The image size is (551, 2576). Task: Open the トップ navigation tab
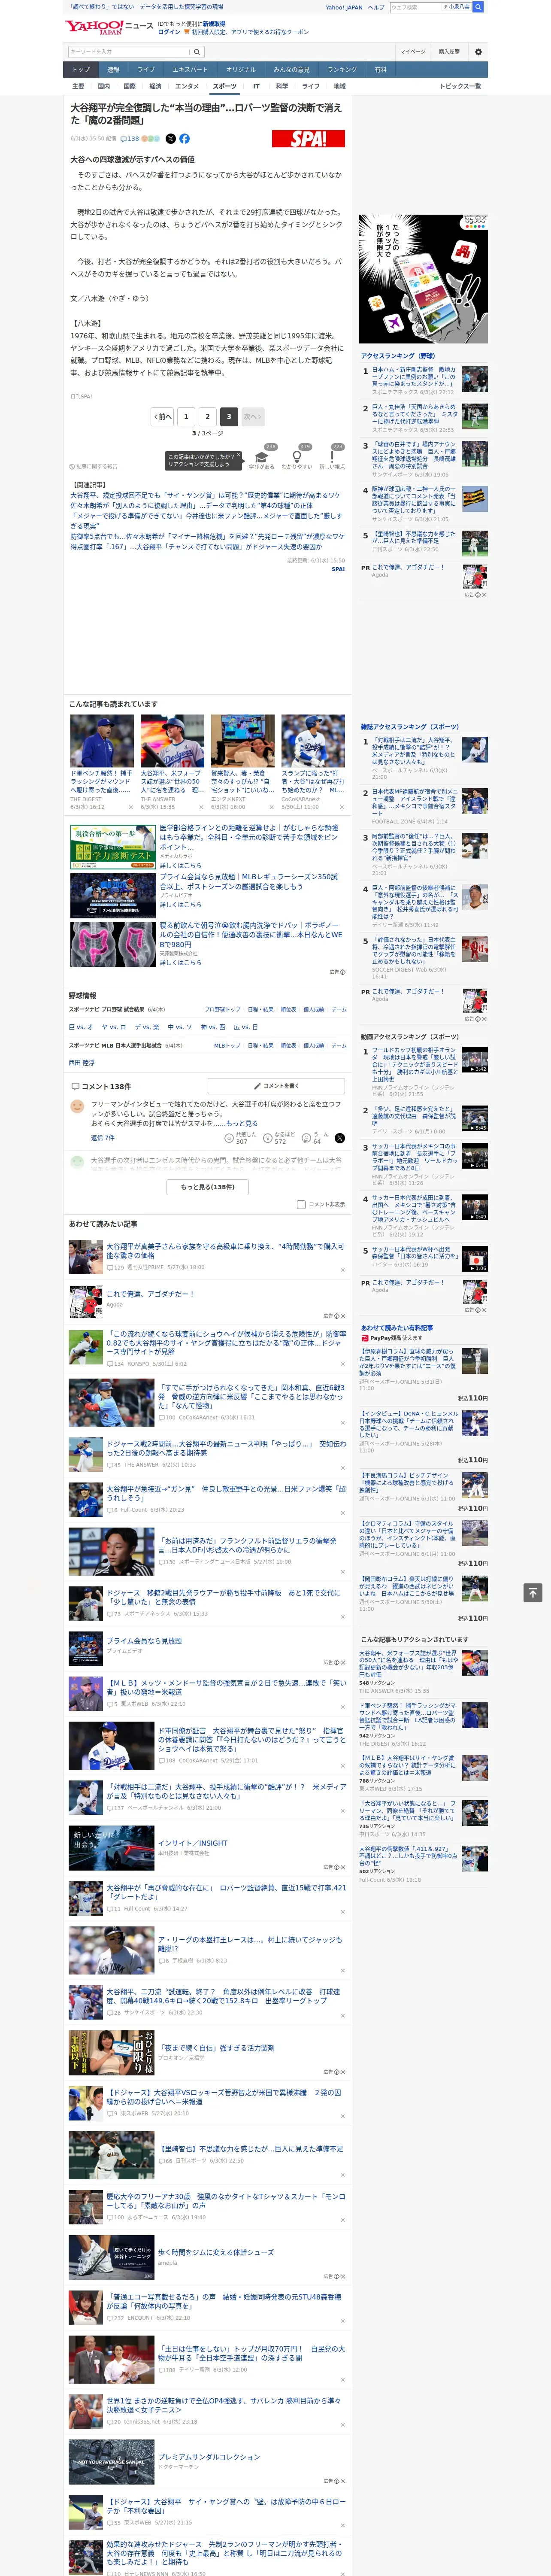[81, 70]
